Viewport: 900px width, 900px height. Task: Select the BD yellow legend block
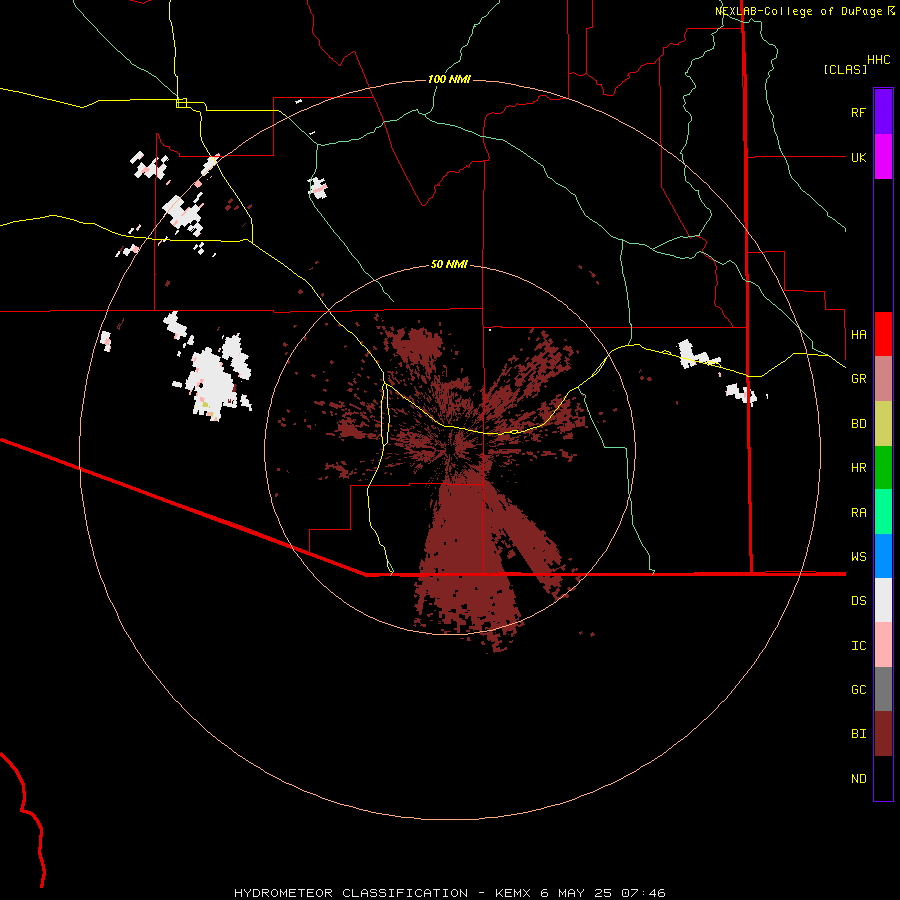(x=883, y=424)
